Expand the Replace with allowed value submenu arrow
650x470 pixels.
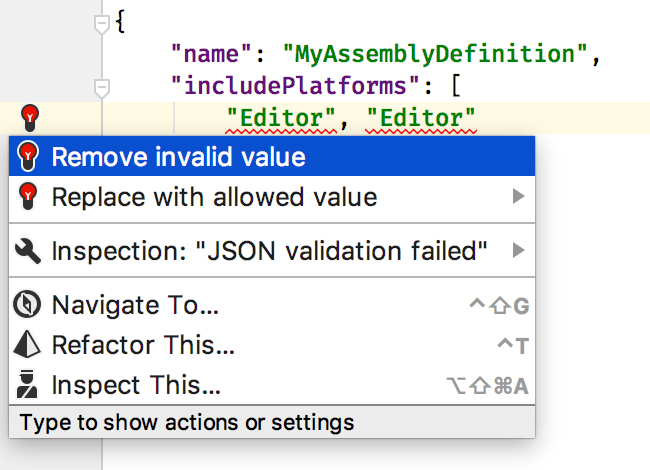[518, 196]
